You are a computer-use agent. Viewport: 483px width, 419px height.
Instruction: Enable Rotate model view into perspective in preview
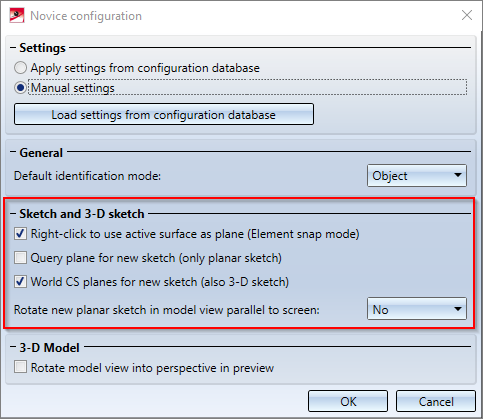[20, 367]
